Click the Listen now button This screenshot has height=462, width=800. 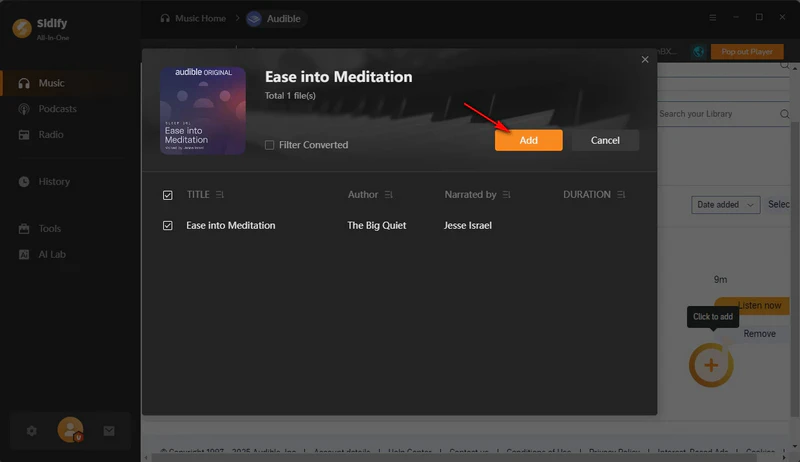click(752, 305)
